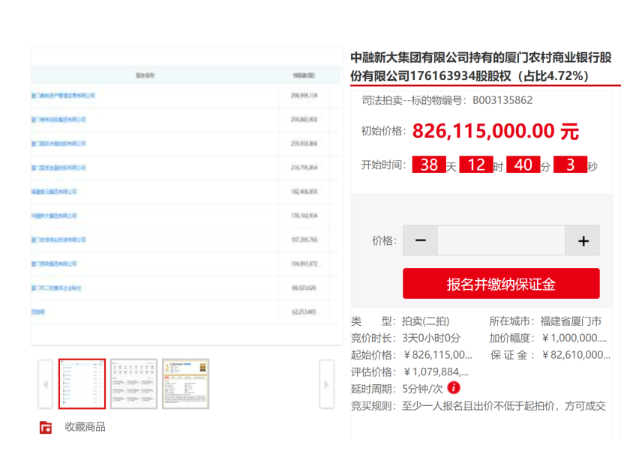Select the appraisal value ¥1,079,884,...
The image size is (640, 453).
[x=436, y=372]
